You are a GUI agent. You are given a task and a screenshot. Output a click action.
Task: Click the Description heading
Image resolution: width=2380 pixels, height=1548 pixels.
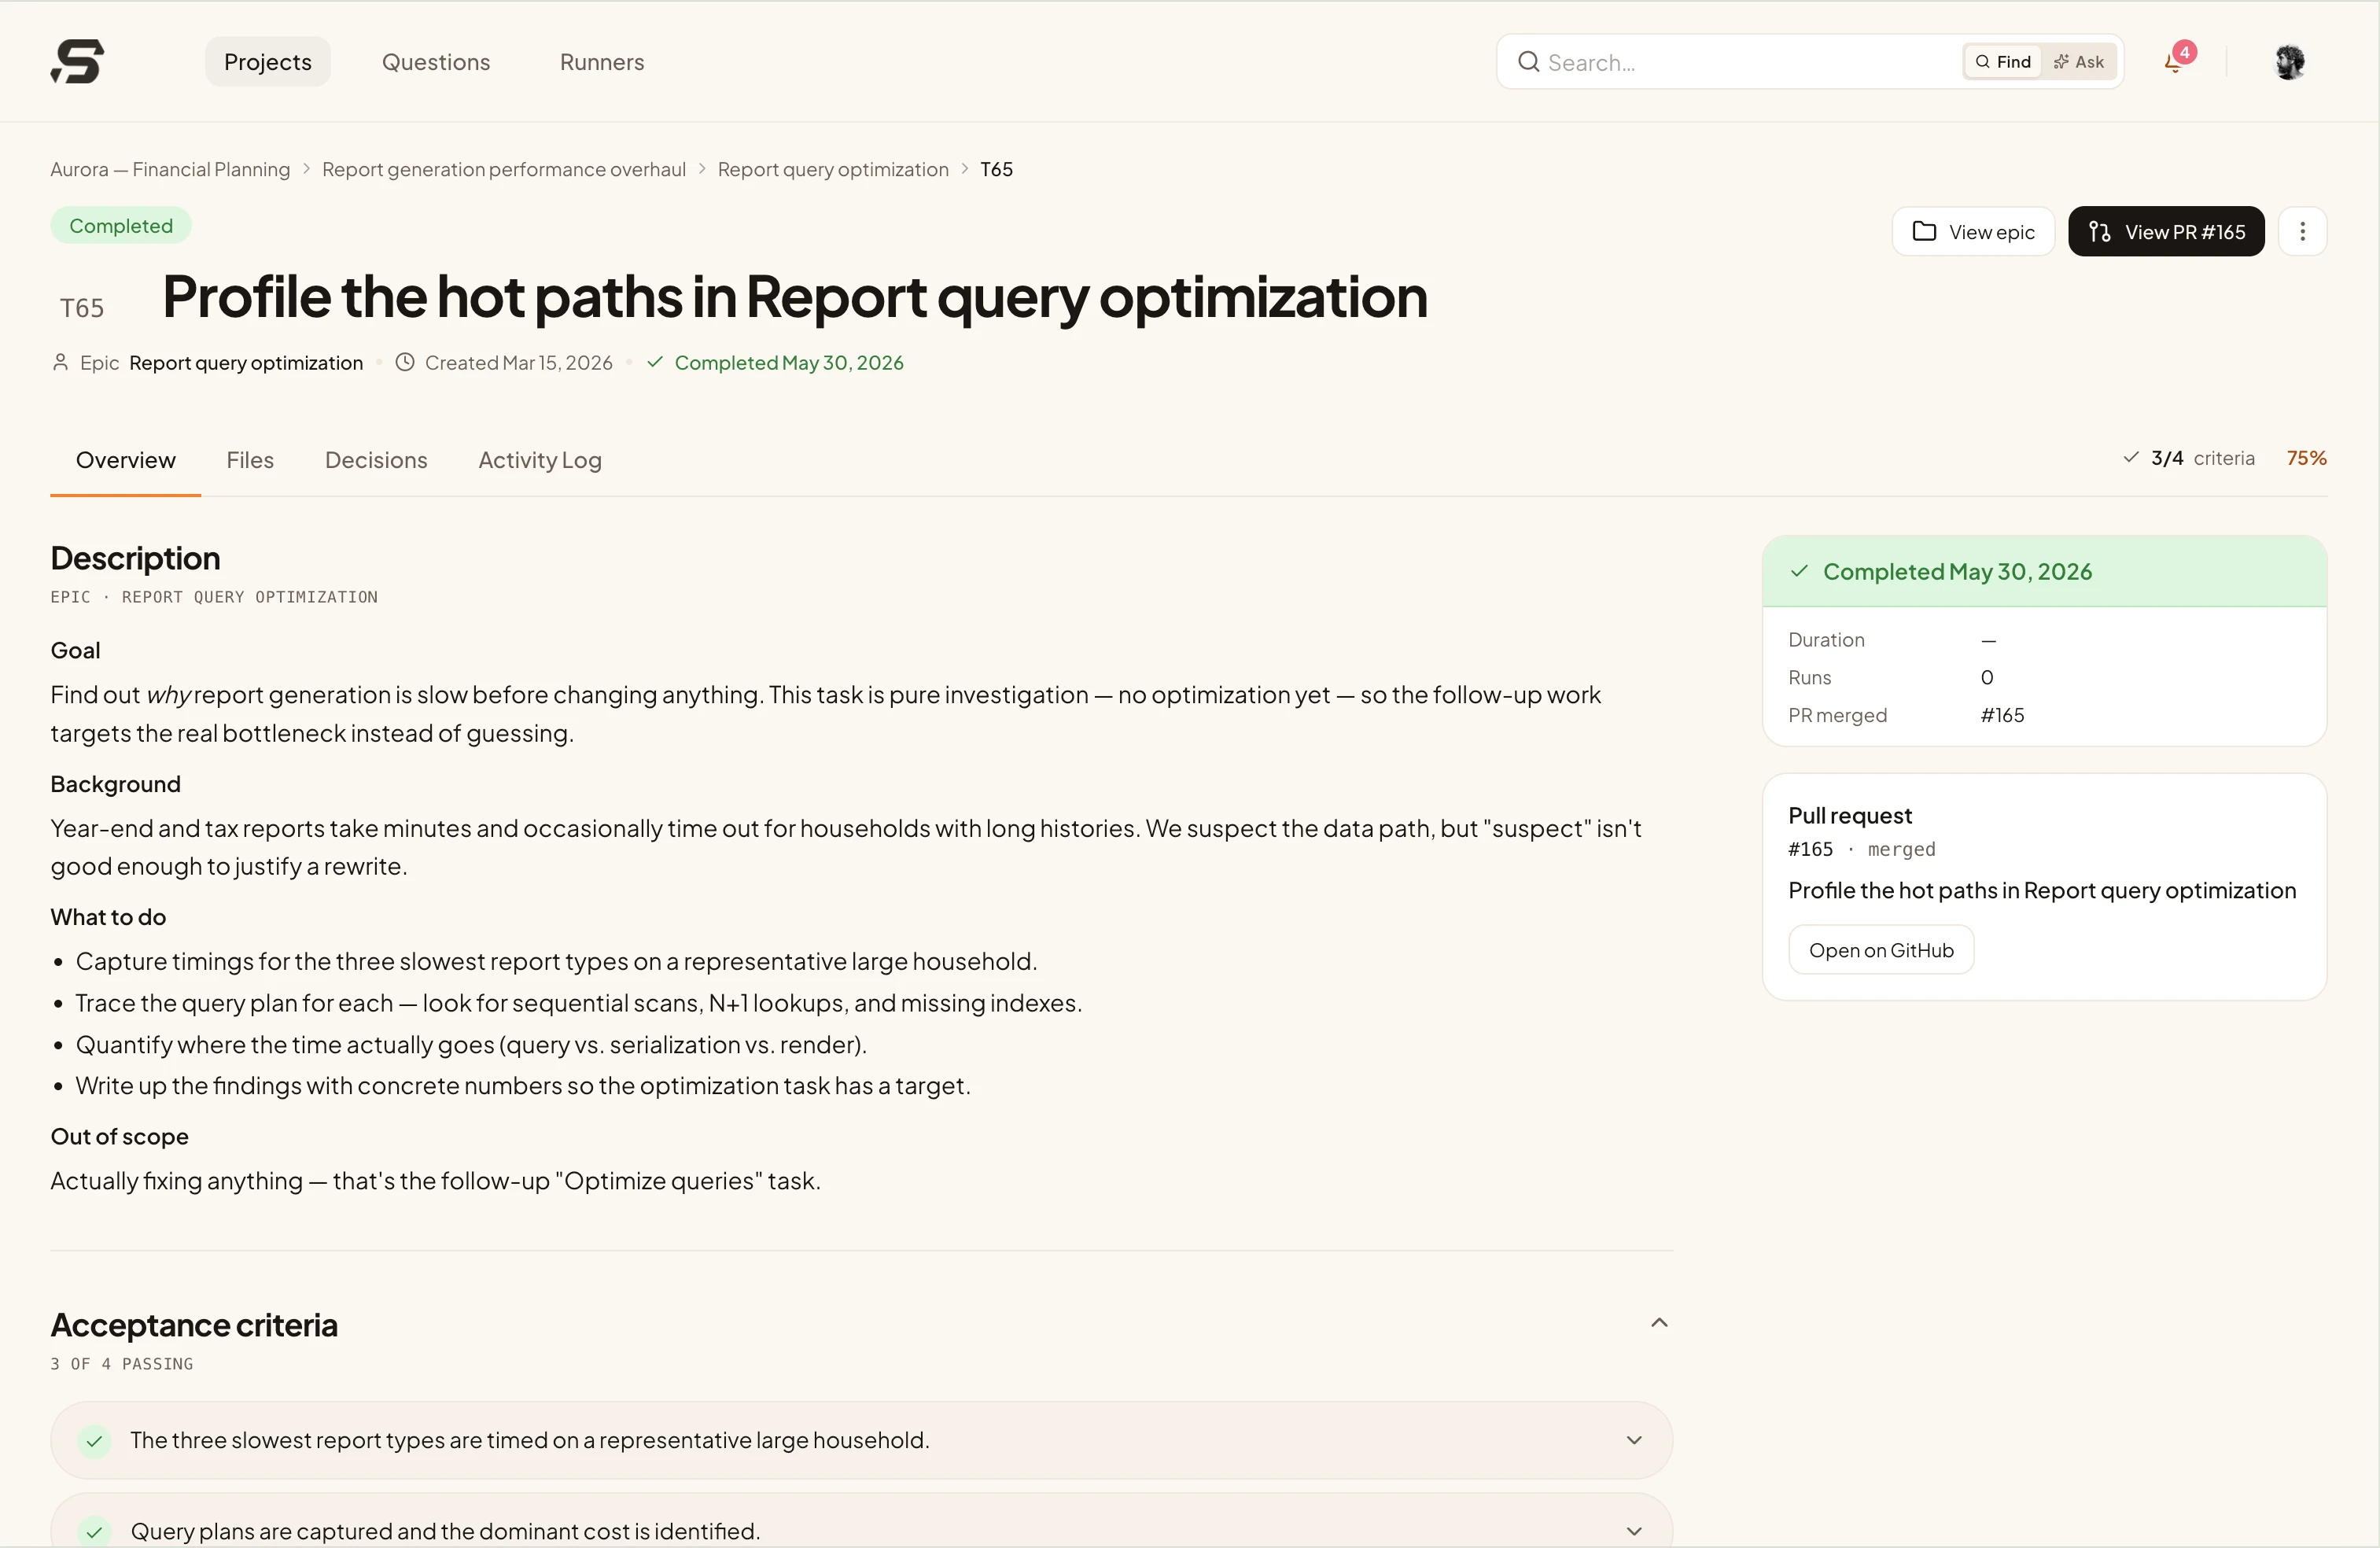pyautogui.click(x=136, y=558)
